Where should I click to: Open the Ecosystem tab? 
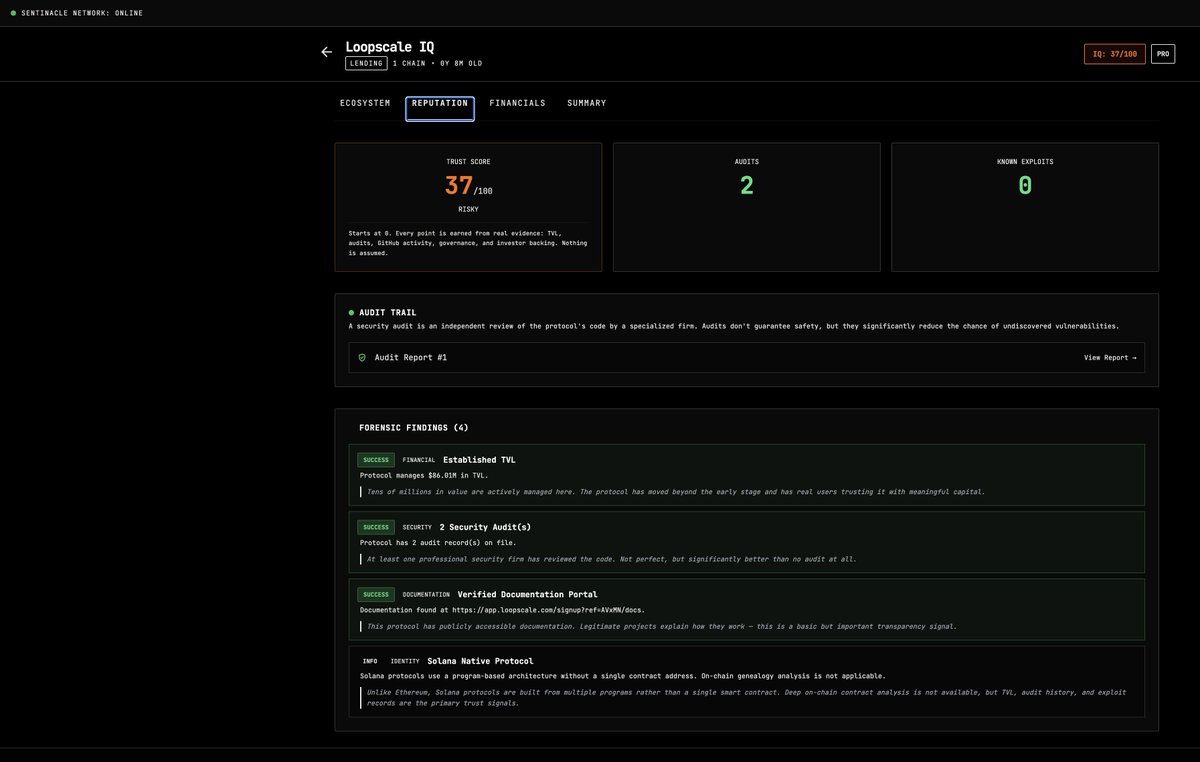pyautogui.click(x=365, y=103)
